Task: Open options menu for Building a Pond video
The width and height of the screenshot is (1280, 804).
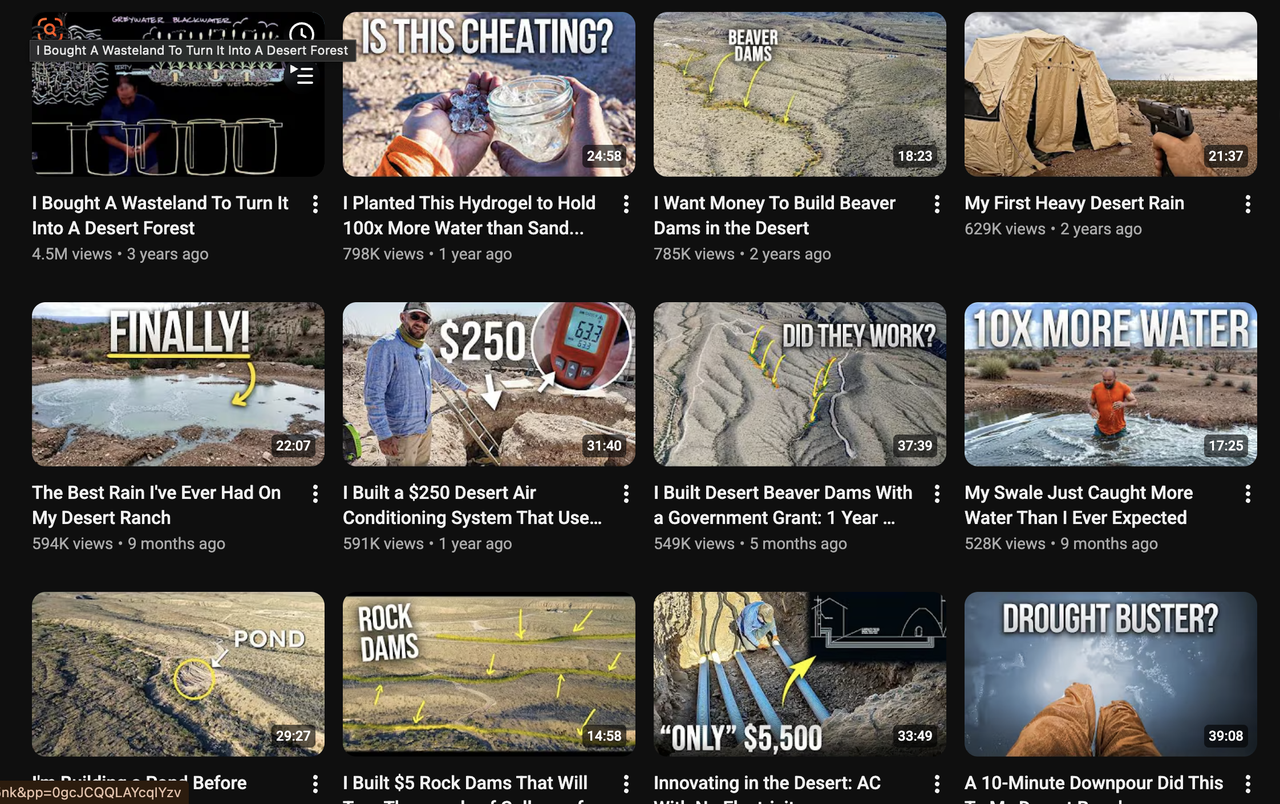Action: pos(315,784)
